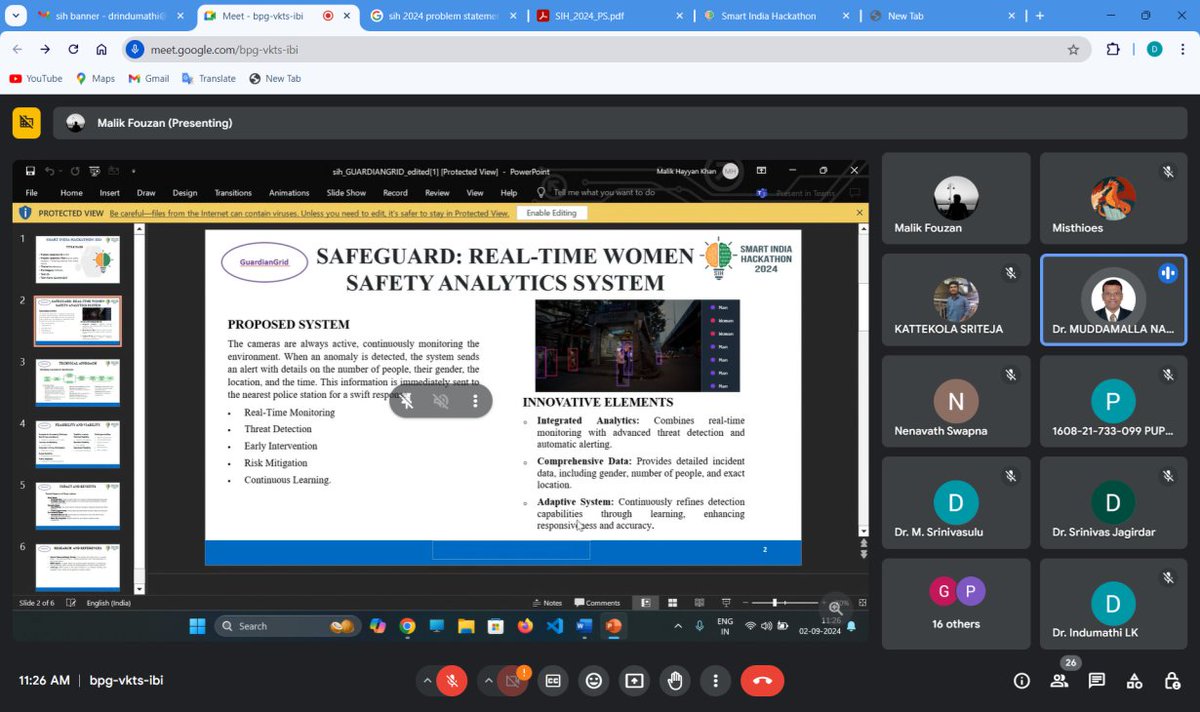
Task: Toggle the PowerPoint Comments pane
Action: point(598,603)
